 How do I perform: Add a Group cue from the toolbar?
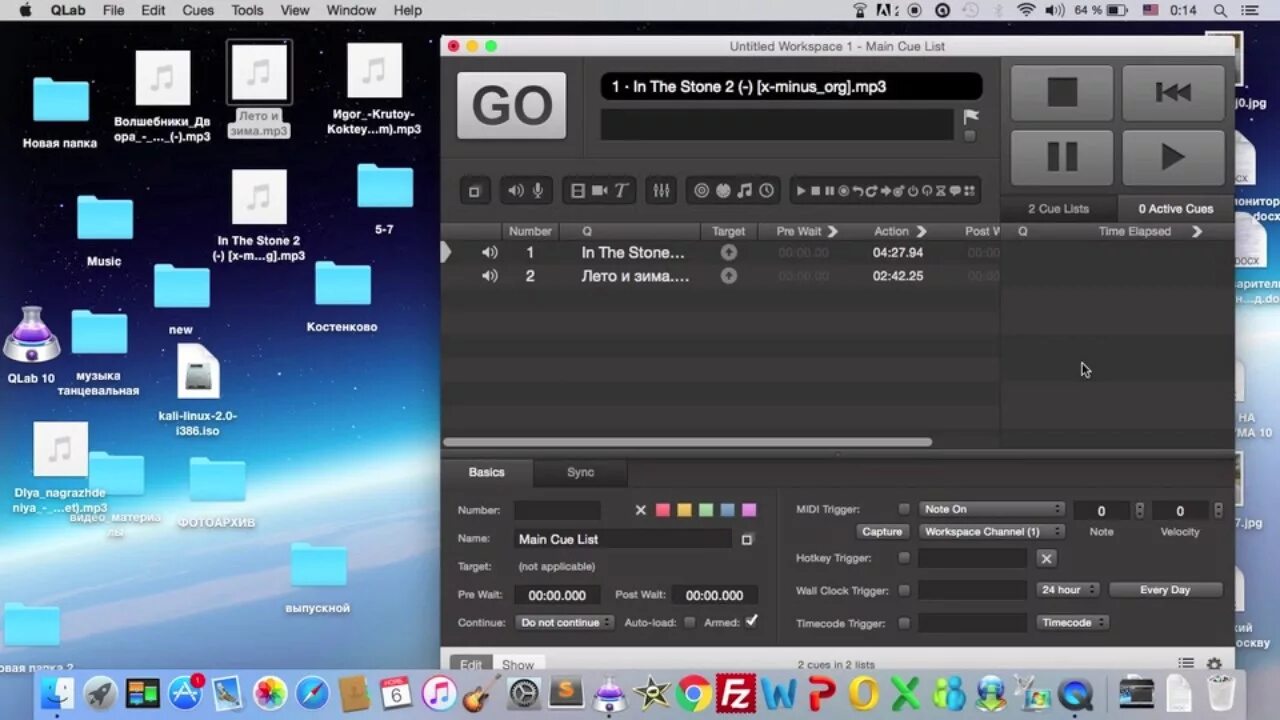click(x=474, y=191)
